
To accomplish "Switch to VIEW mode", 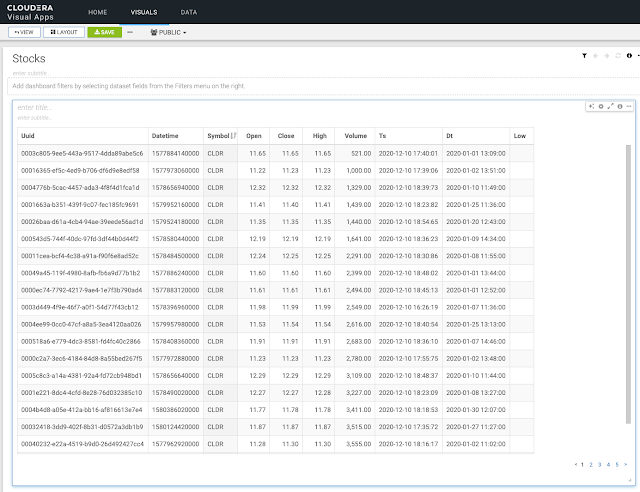I will pos(24,32).
